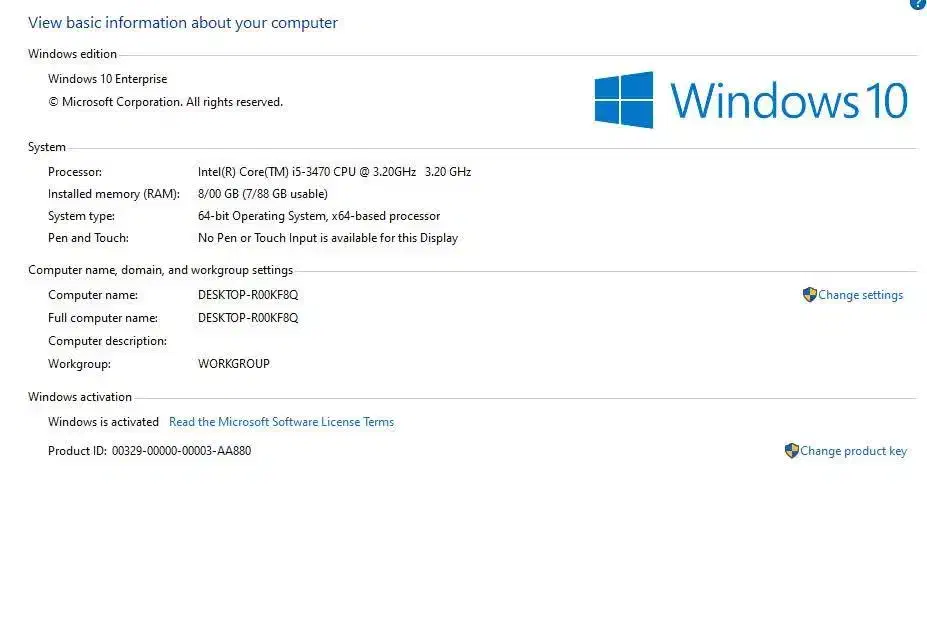Click the WORKGROUP value

(x=234, y=364)
